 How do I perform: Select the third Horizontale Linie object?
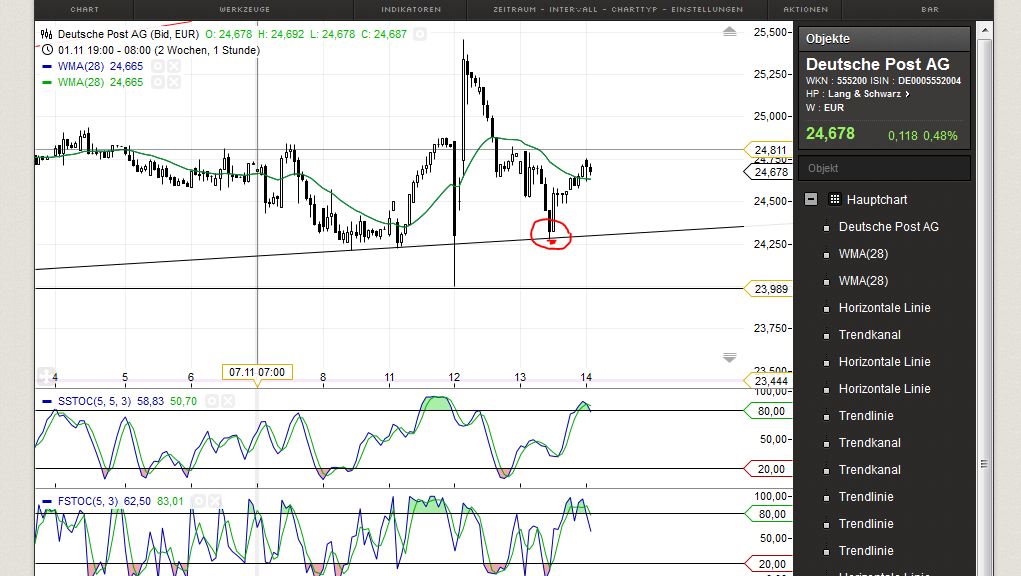click(x=884, y=389)
